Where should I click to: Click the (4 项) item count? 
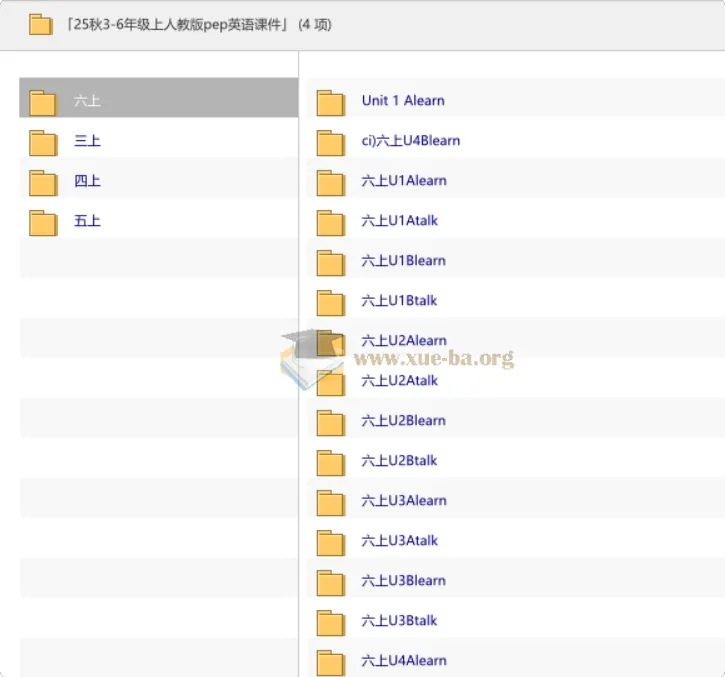315,25
